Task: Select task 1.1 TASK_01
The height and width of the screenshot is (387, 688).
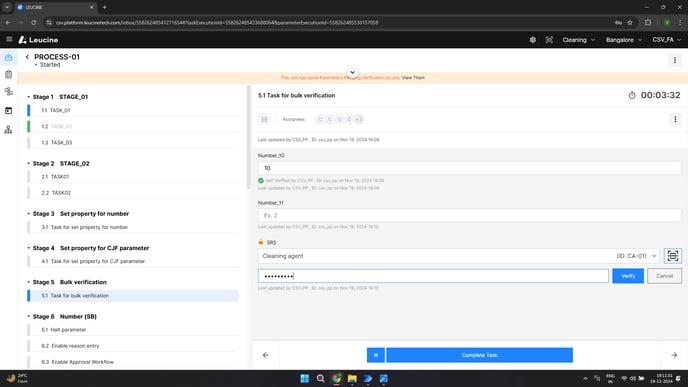Action: [133, 110]
